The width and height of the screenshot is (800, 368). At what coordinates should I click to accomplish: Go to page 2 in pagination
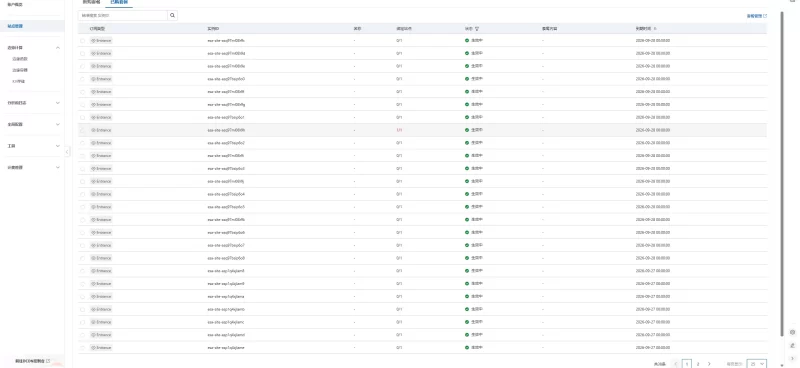698,364
